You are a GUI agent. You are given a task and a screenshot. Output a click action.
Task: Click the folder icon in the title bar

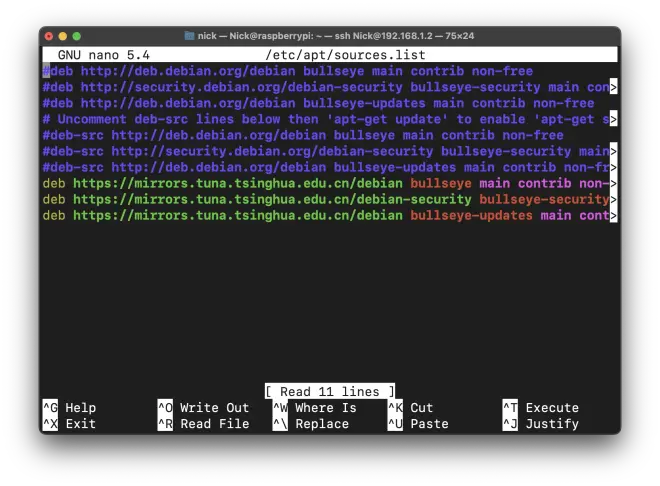[189, 36]
